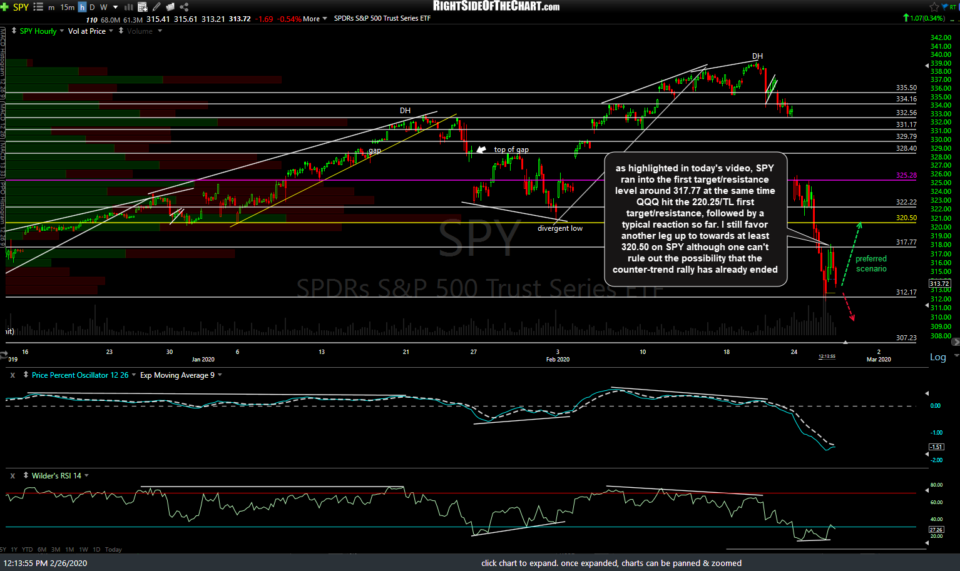The image size is (960, 571).
Task: Open the time frame dropdown arrow after W
Action: click(115, 7)
